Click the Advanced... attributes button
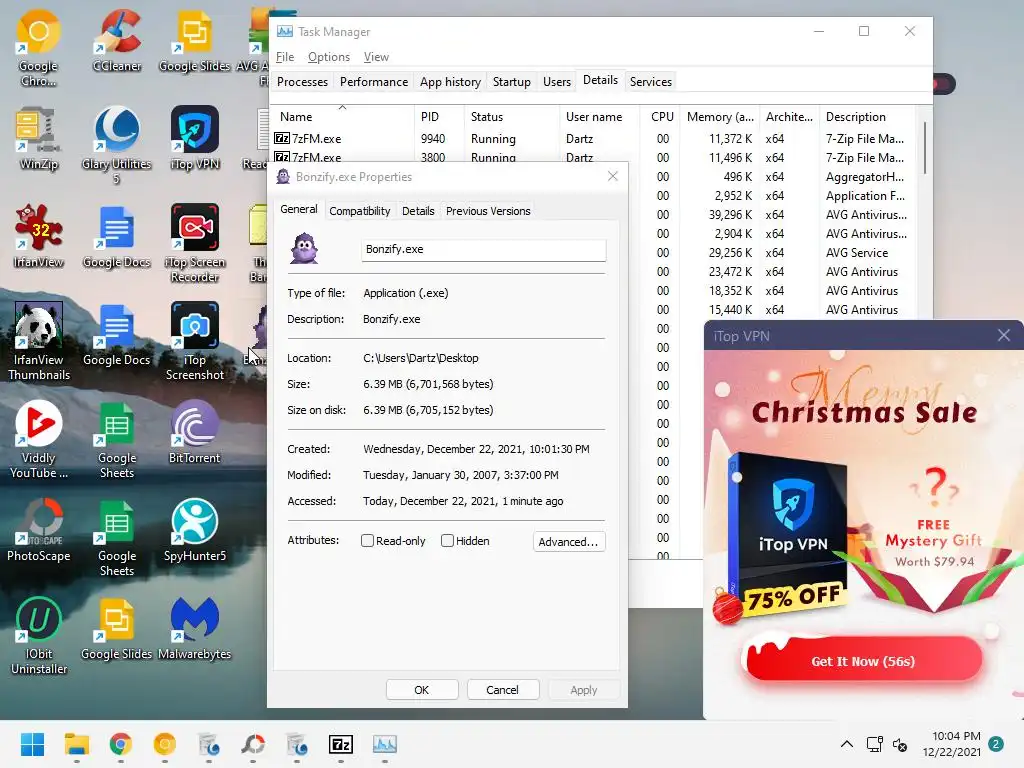 (569, 541)
